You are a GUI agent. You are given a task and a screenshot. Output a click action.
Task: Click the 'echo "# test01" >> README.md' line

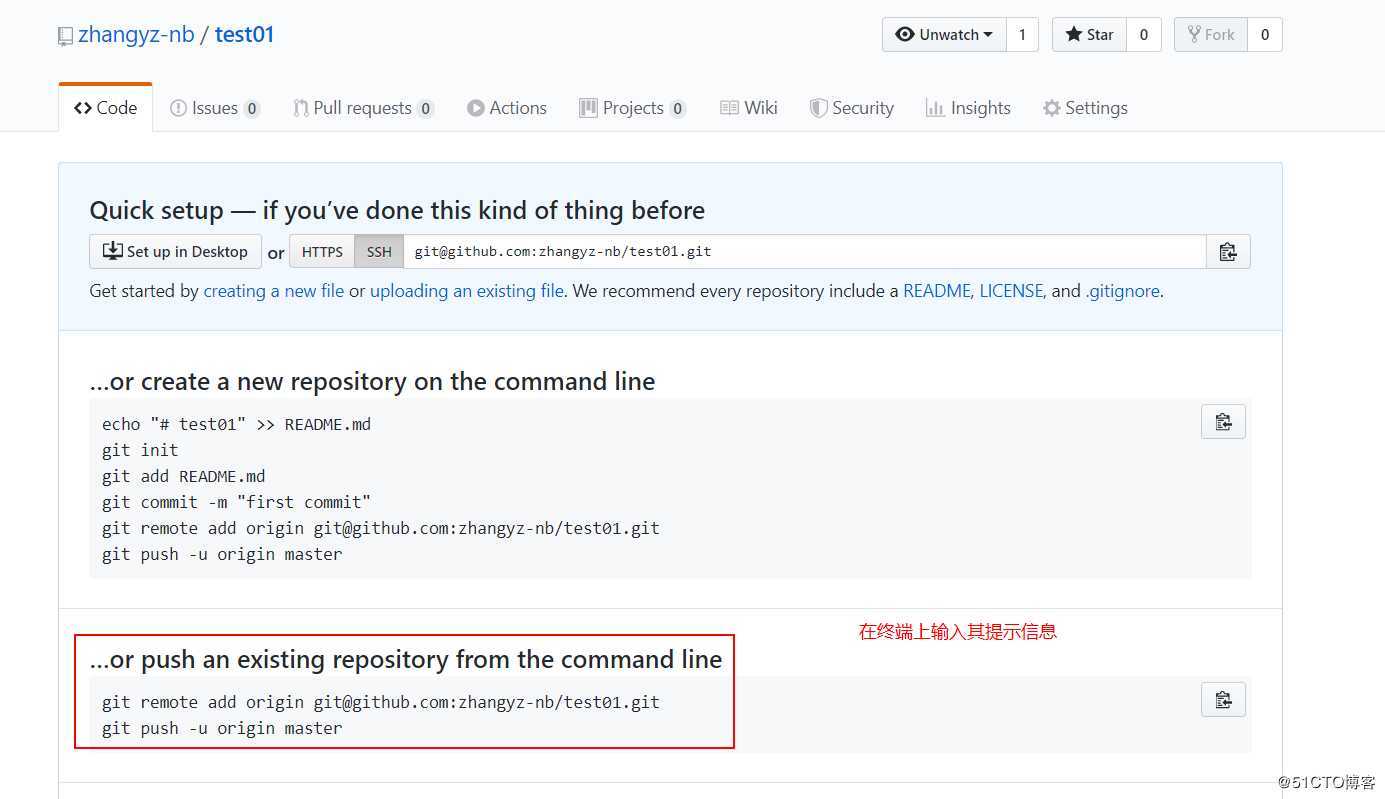coord(236,424)
